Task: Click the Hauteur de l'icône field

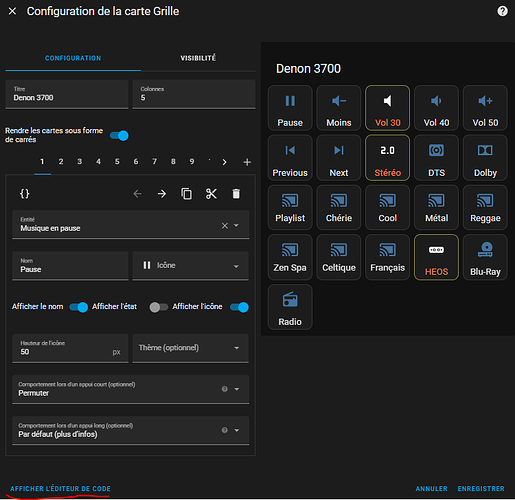Action: click(70, 348)
